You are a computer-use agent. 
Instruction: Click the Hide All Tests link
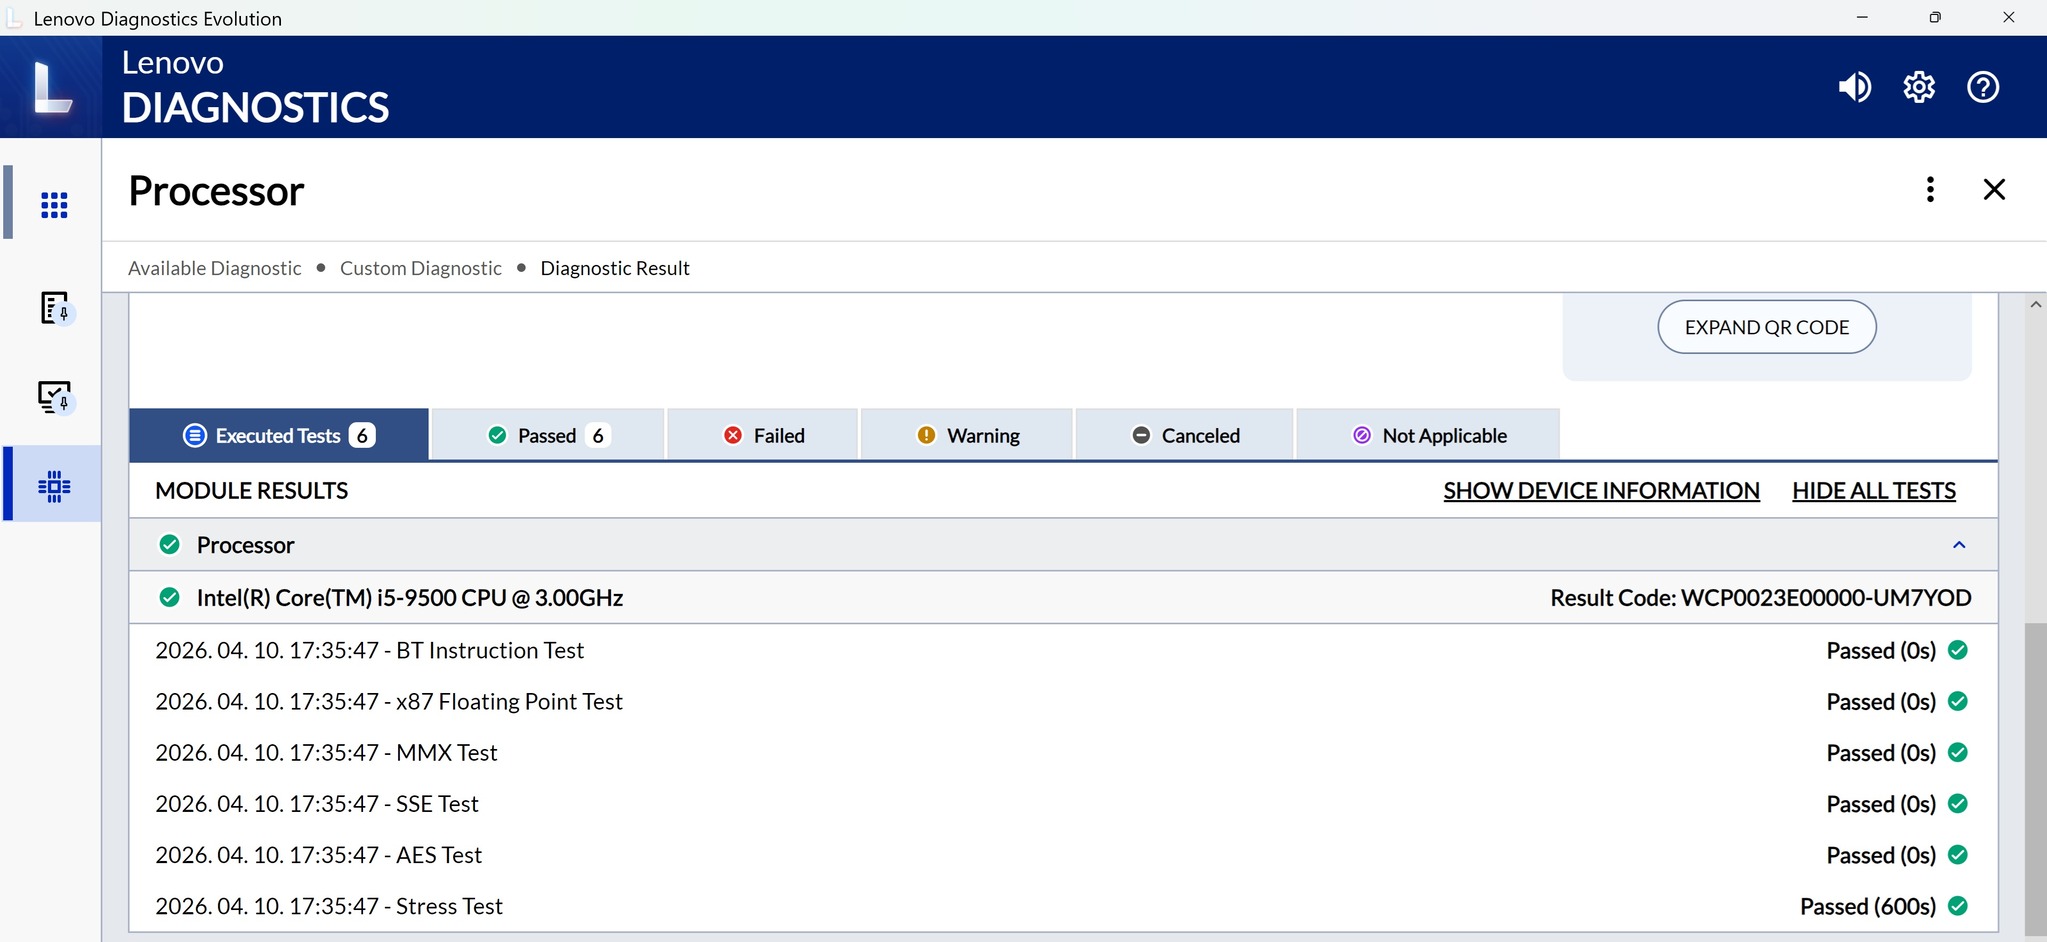click(1874, 491)
